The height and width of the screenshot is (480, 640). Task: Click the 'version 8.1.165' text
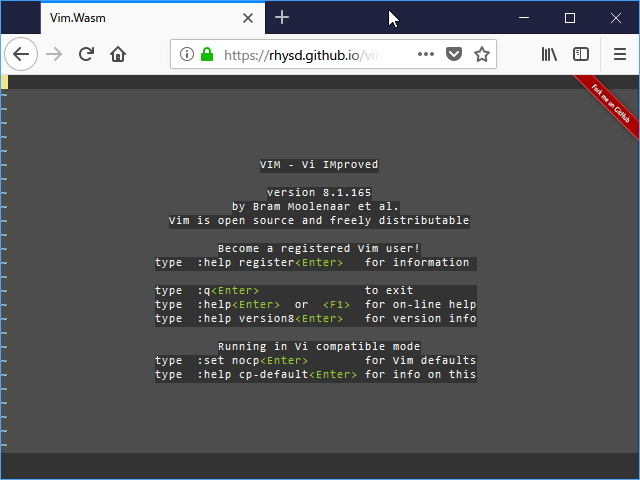click(x=319, y=193)
